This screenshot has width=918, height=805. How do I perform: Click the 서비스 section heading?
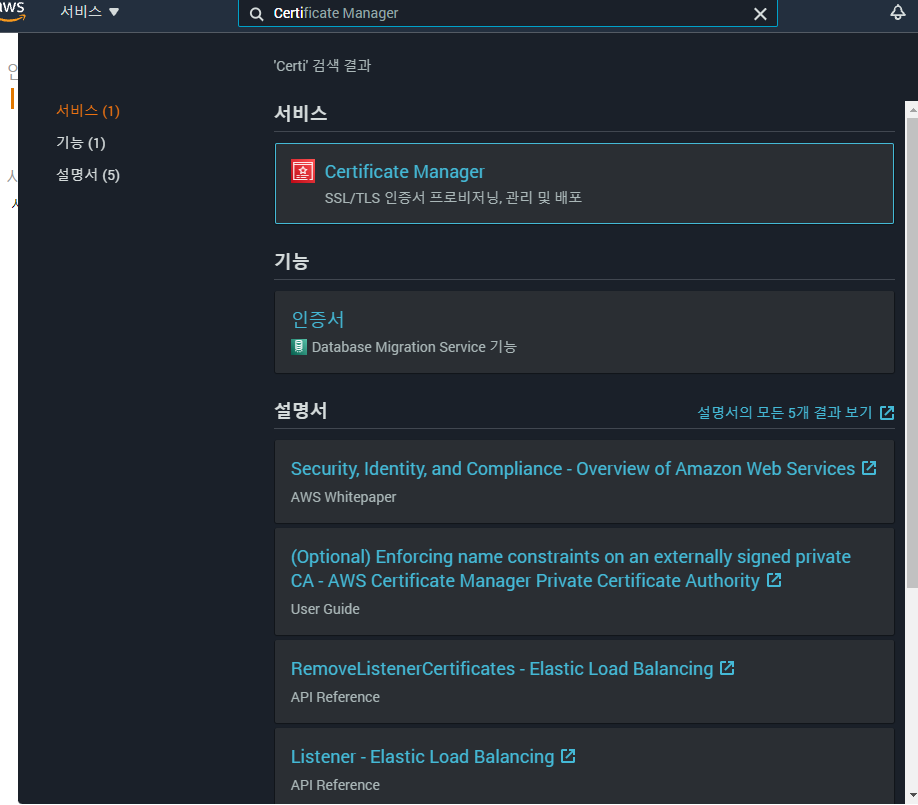[301, 113]
